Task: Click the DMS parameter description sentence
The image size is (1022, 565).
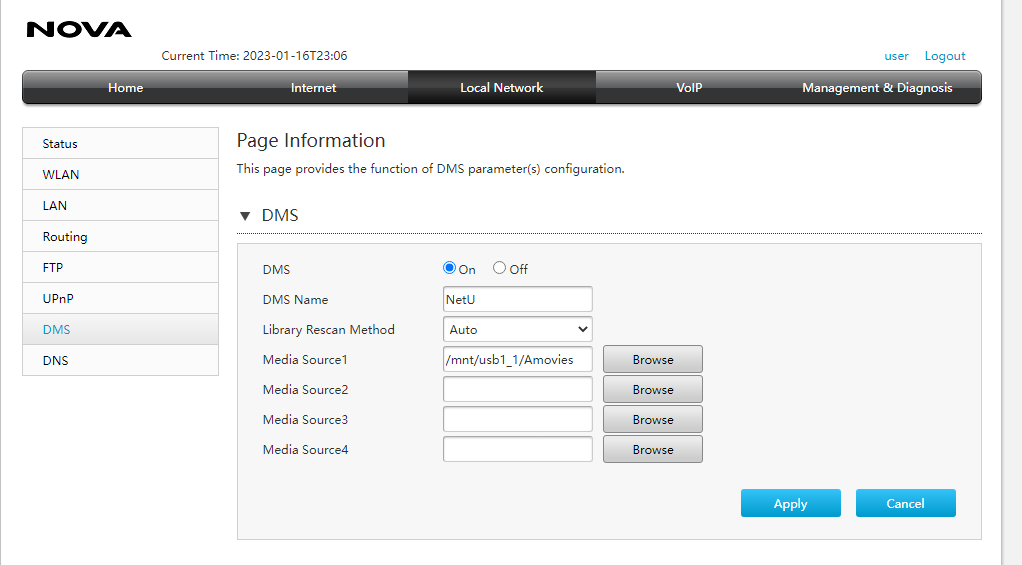Action: click(430, 169)
